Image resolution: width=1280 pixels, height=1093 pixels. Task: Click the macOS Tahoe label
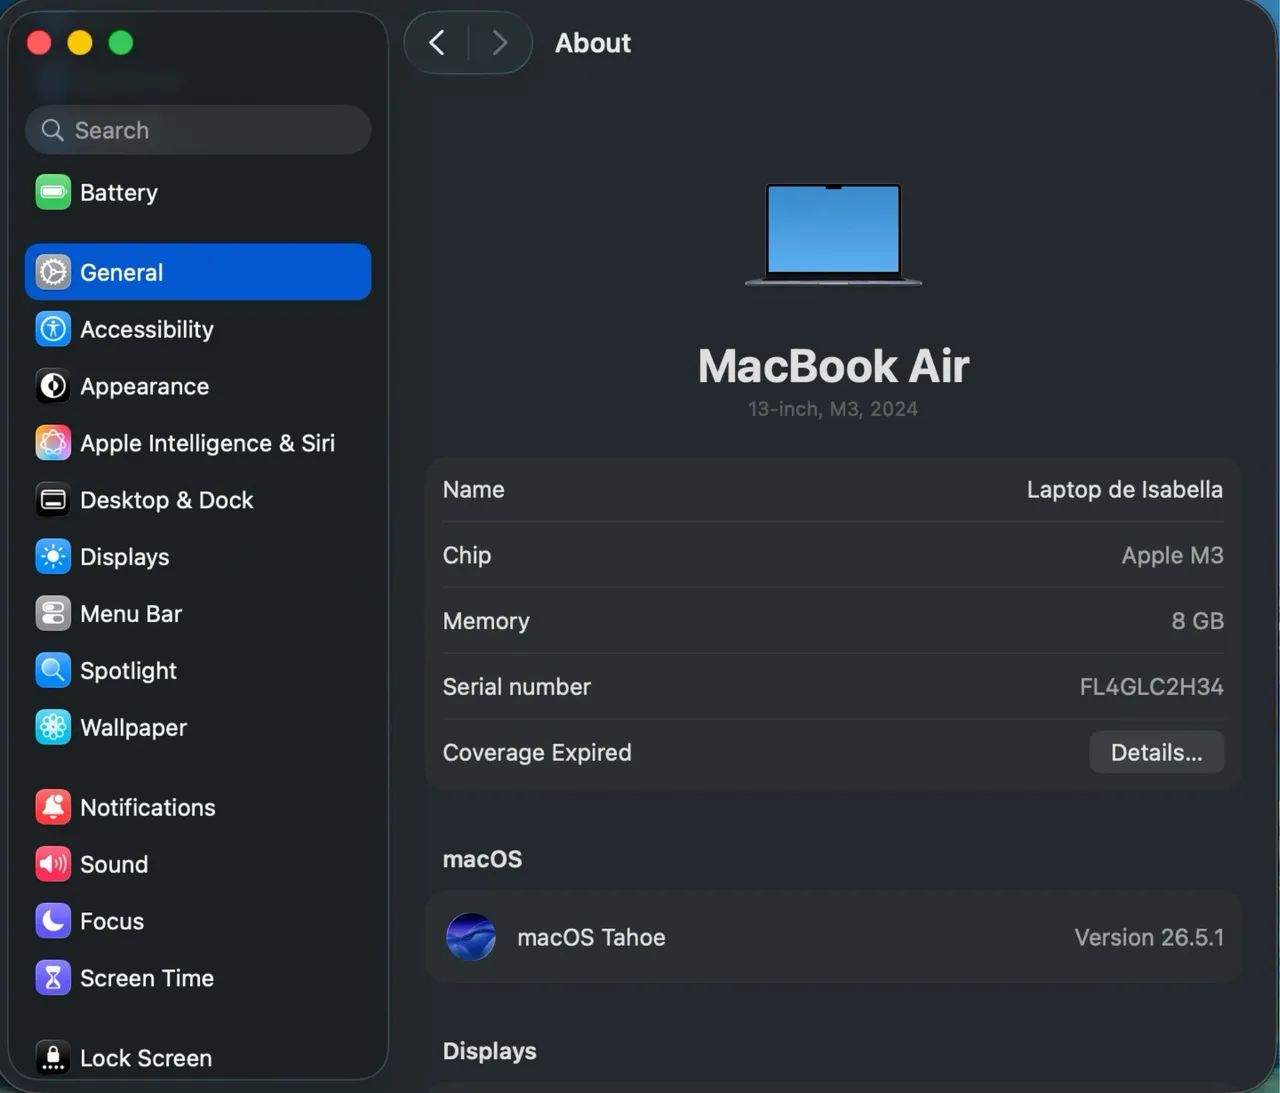591,937
